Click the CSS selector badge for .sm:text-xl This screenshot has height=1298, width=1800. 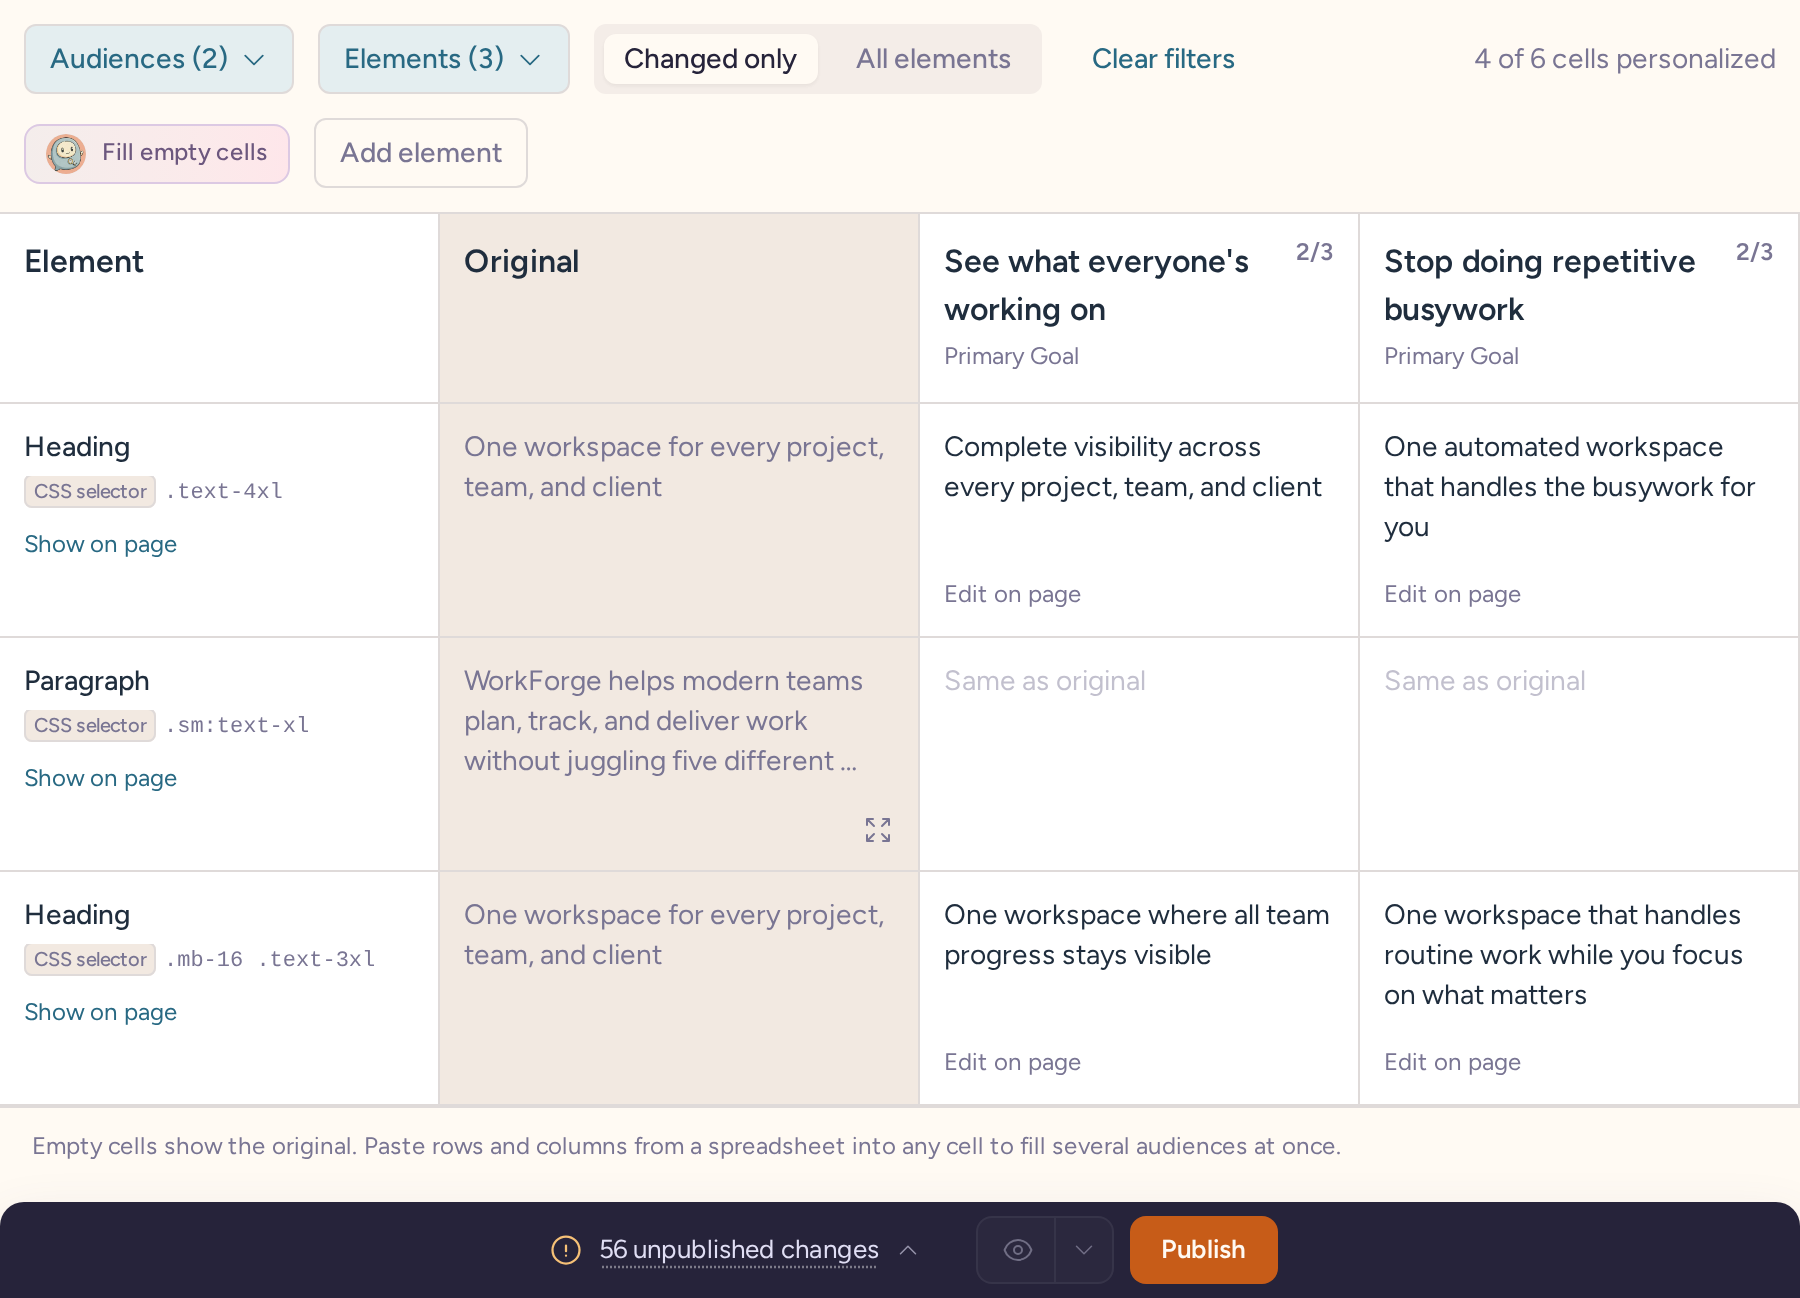point(90,725)
